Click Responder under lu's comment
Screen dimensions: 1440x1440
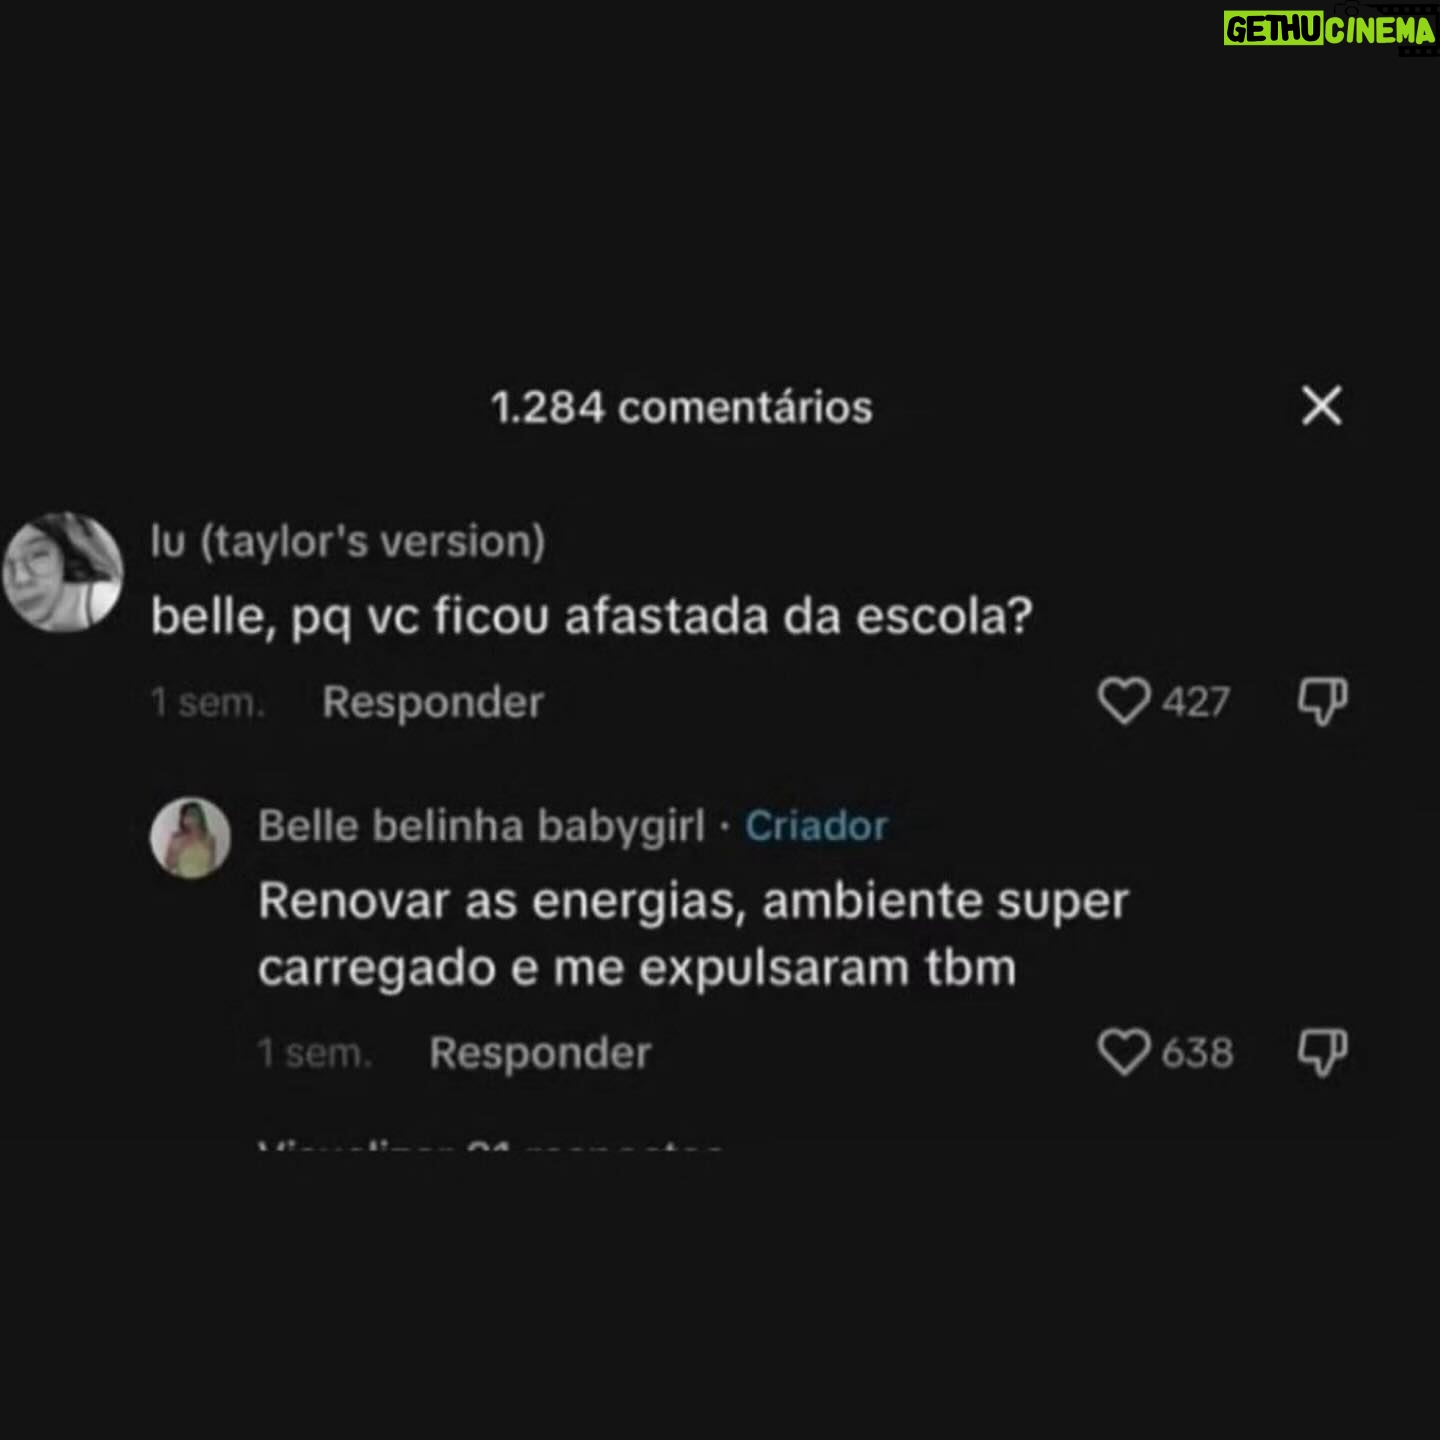(x=433, y=702)
